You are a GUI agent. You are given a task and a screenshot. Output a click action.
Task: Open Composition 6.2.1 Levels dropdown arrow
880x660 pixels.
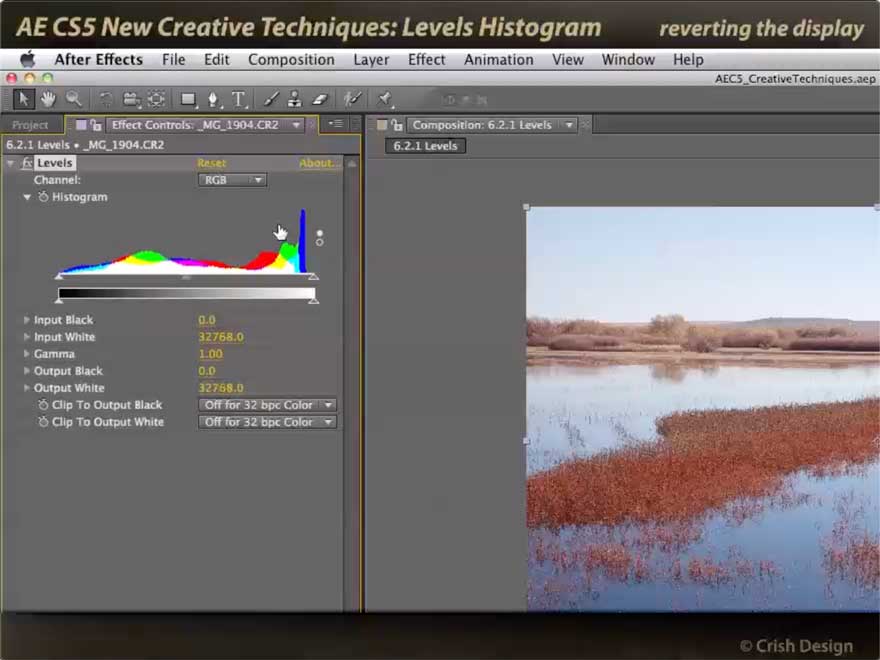click(x=569, y=125)
